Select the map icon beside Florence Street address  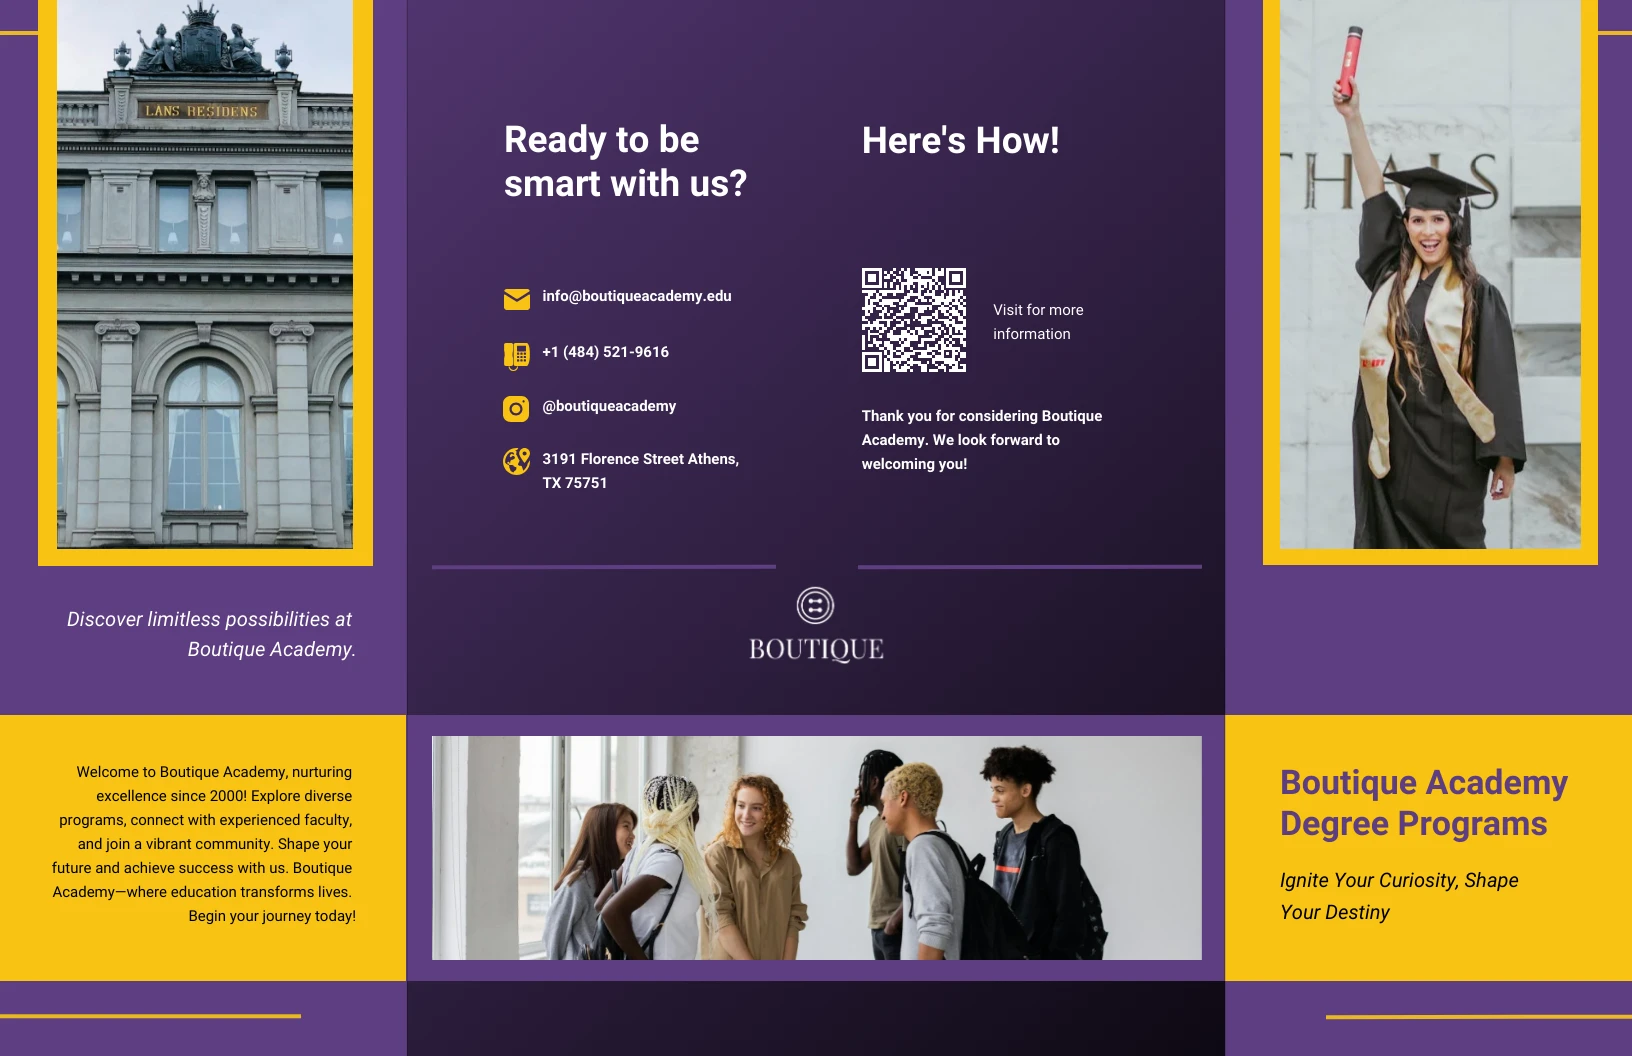pos(515,461)
